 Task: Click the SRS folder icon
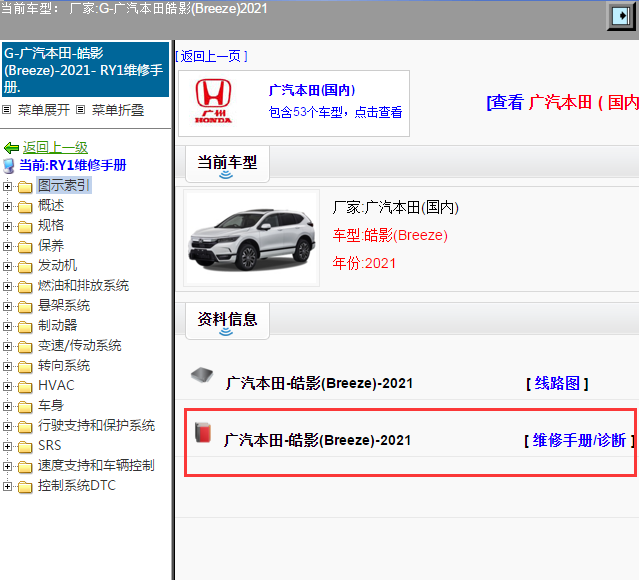tap(25, 446)
